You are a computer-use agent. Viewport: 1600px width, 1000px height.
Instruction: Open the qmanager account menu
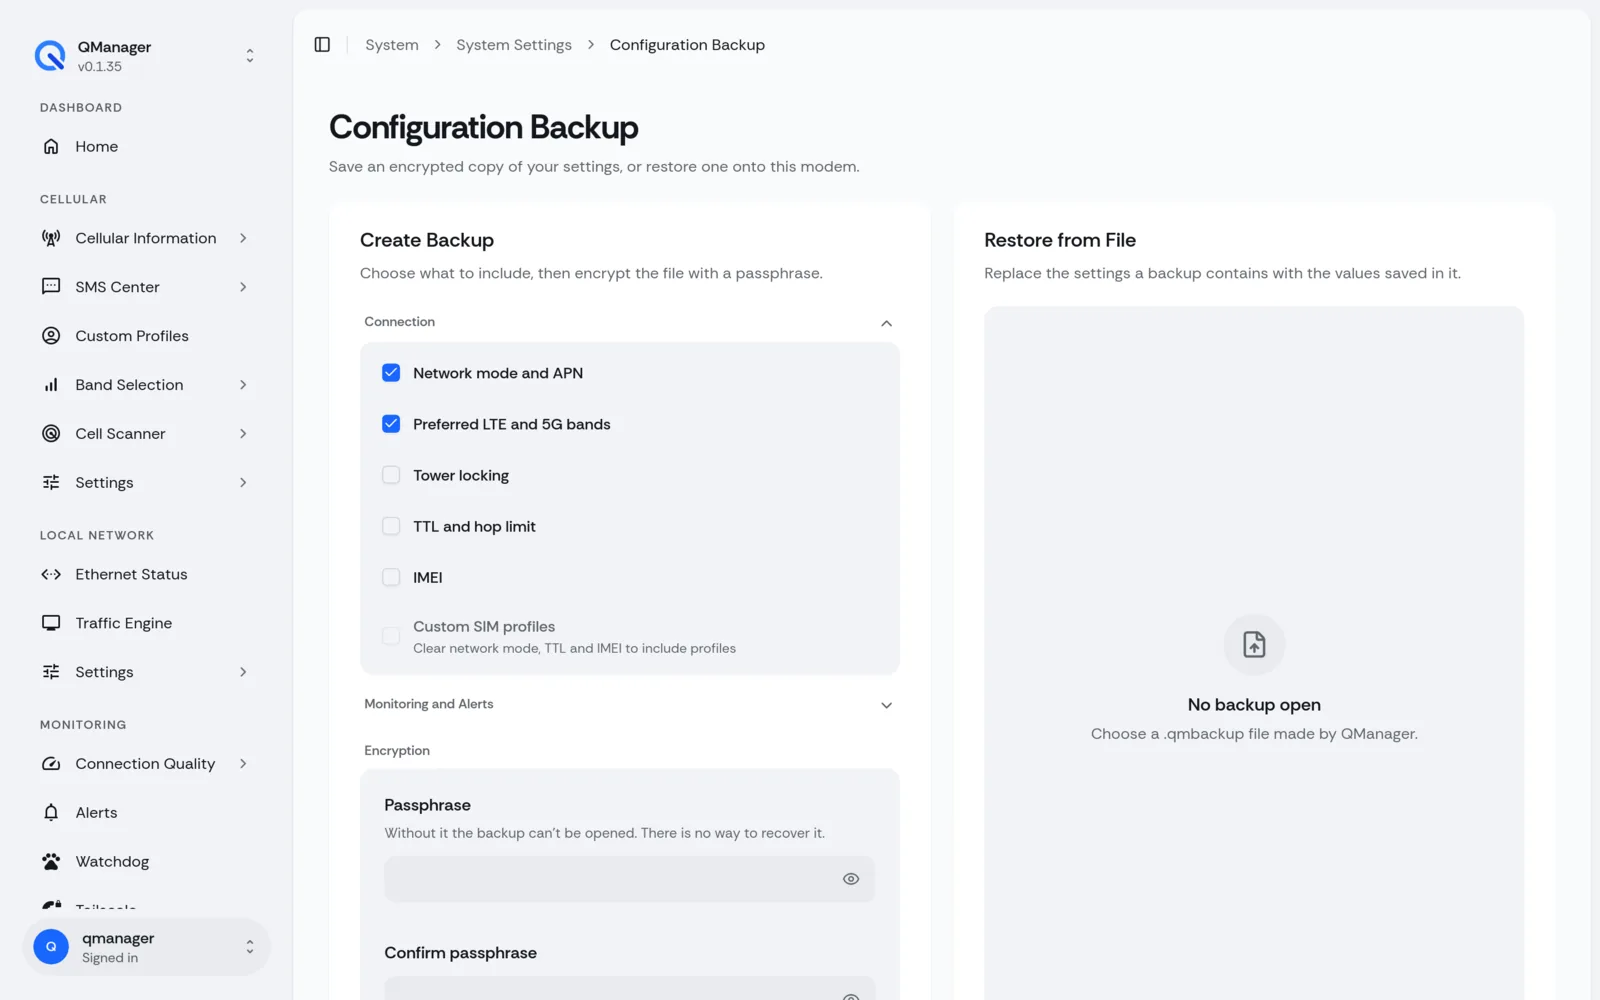point(147,947)
